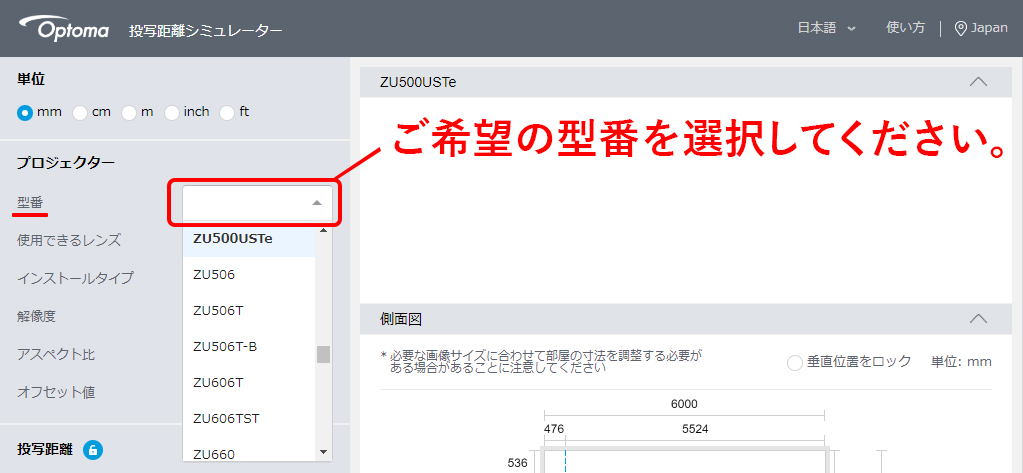The height and width of the screenshot is (473, 1023).
Task: Click the location pin icon next to Japan
Action: pyautogui.click(x=961, y=28)
